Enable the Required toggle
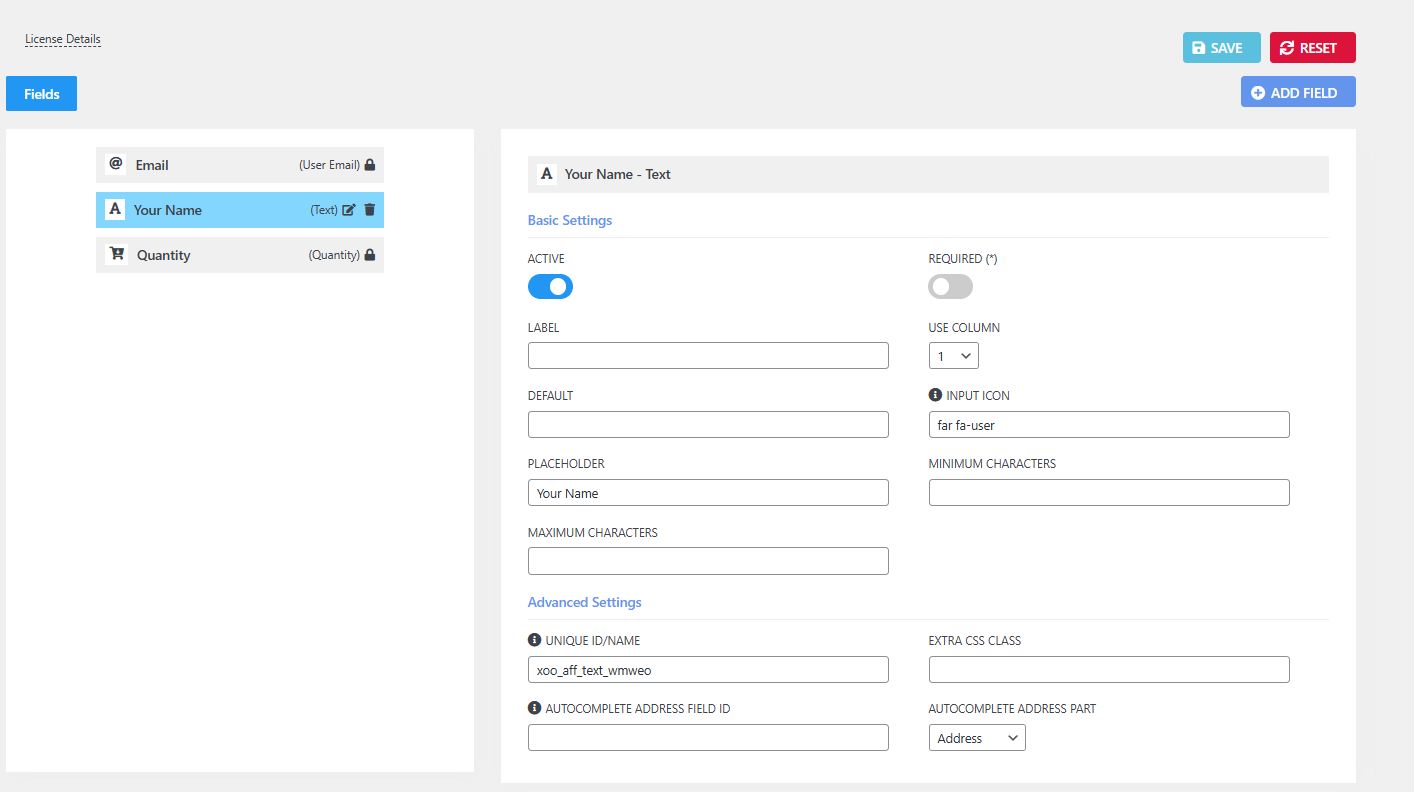The image size is (1414, 792). point(950,287)
